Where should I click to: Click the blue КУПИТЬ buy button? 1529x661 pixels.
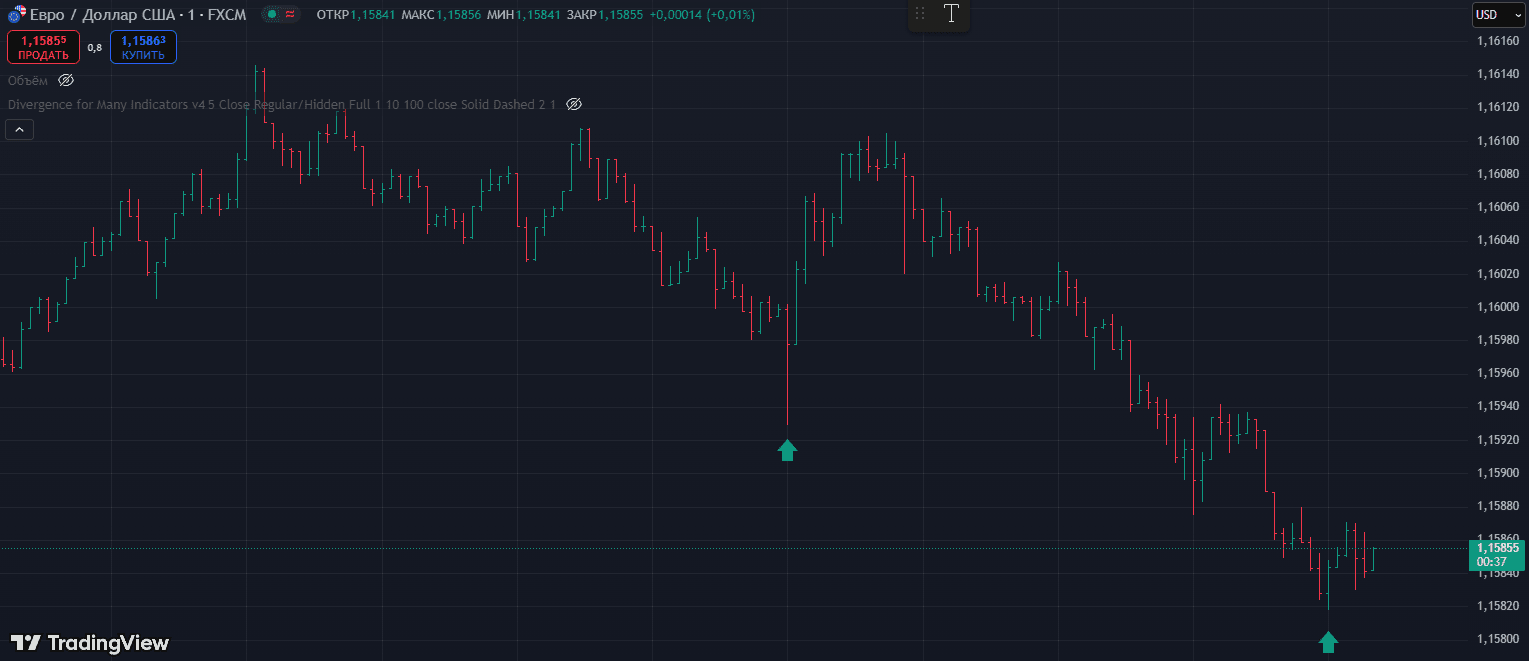143,47
